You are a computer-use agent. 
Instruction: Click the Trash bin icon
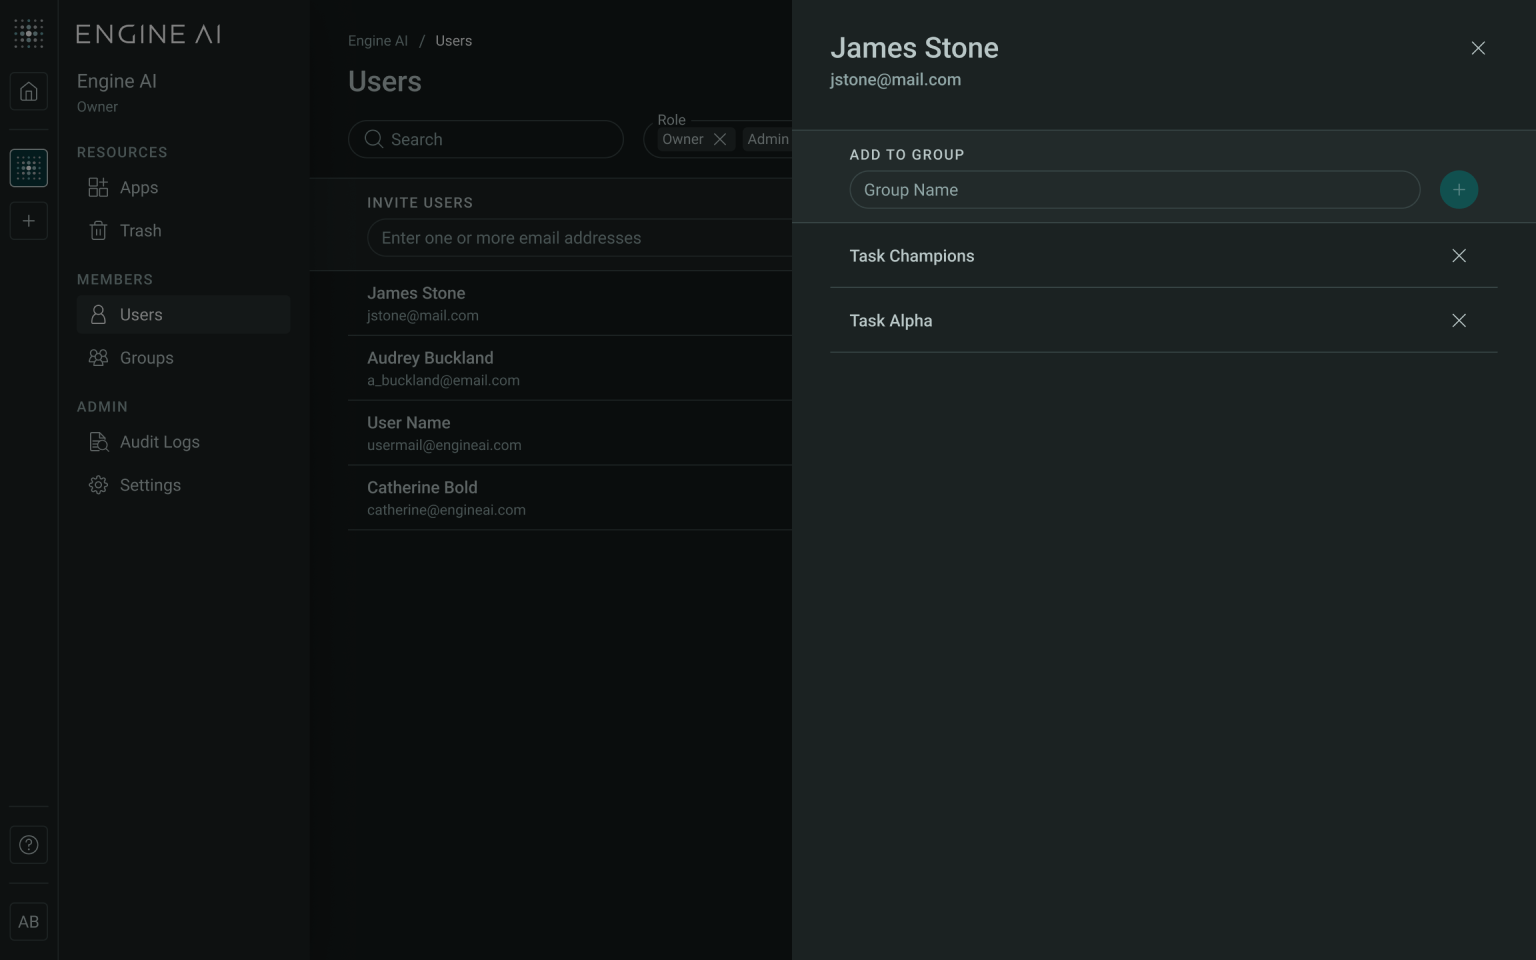98,231
